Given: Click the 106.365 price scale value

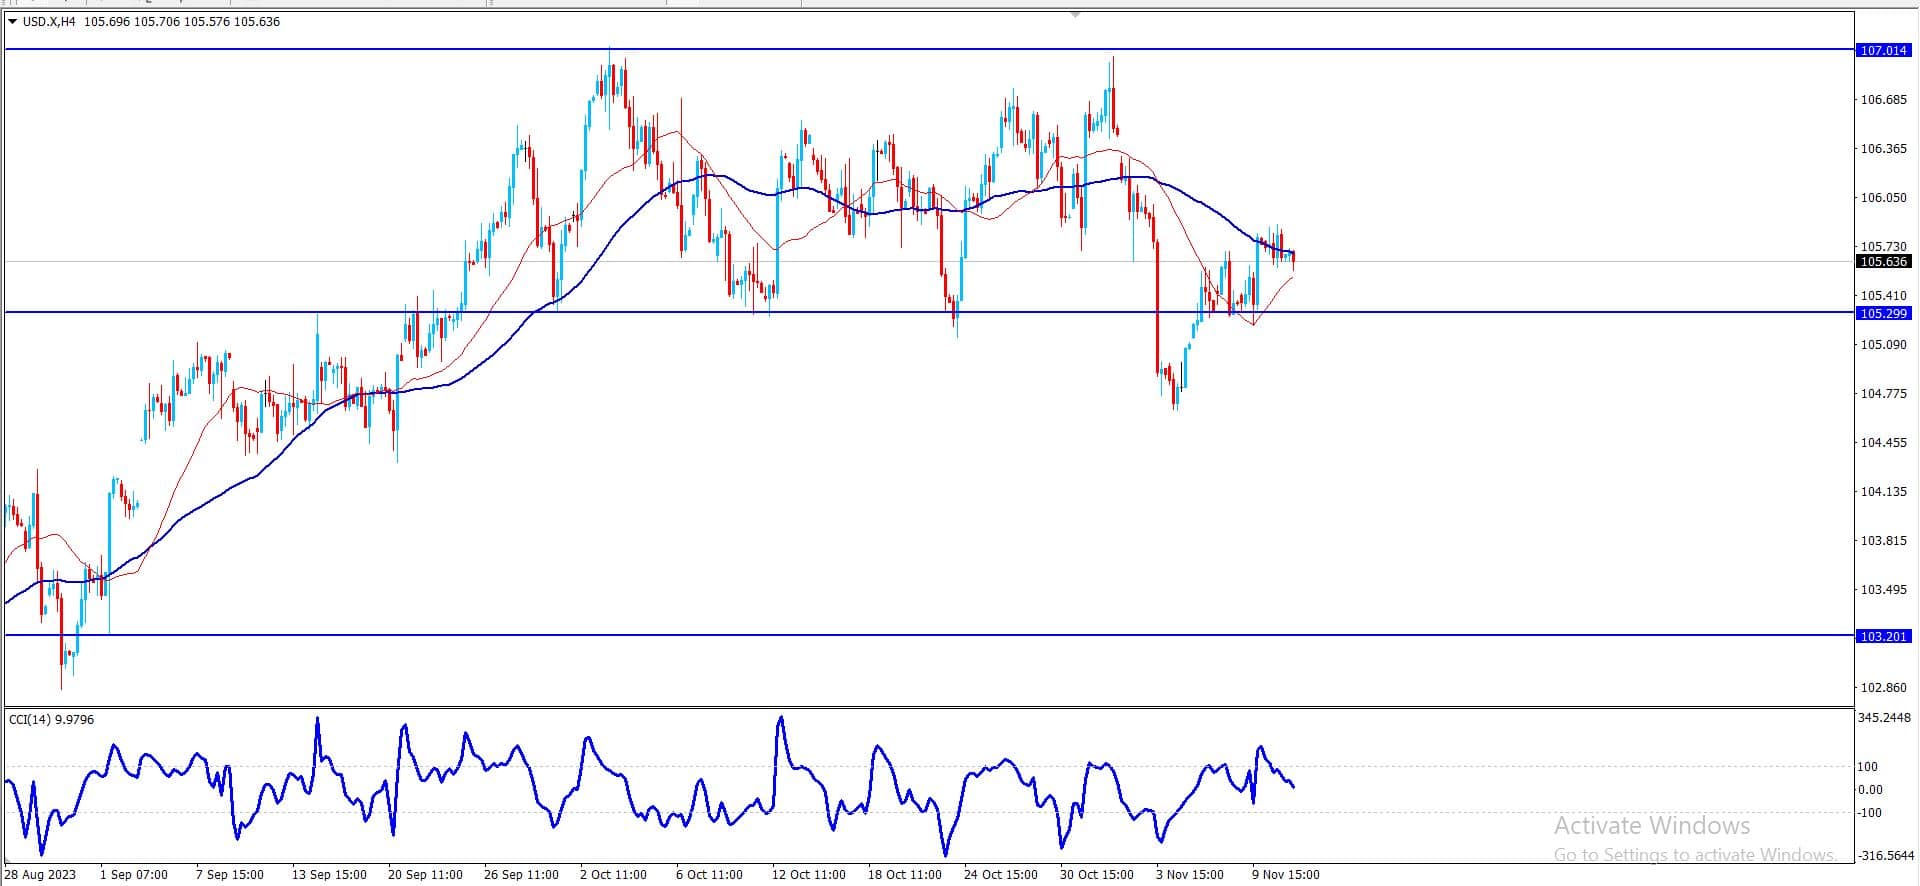Looking at the screenshot, I should click(x=1883, y=149).
